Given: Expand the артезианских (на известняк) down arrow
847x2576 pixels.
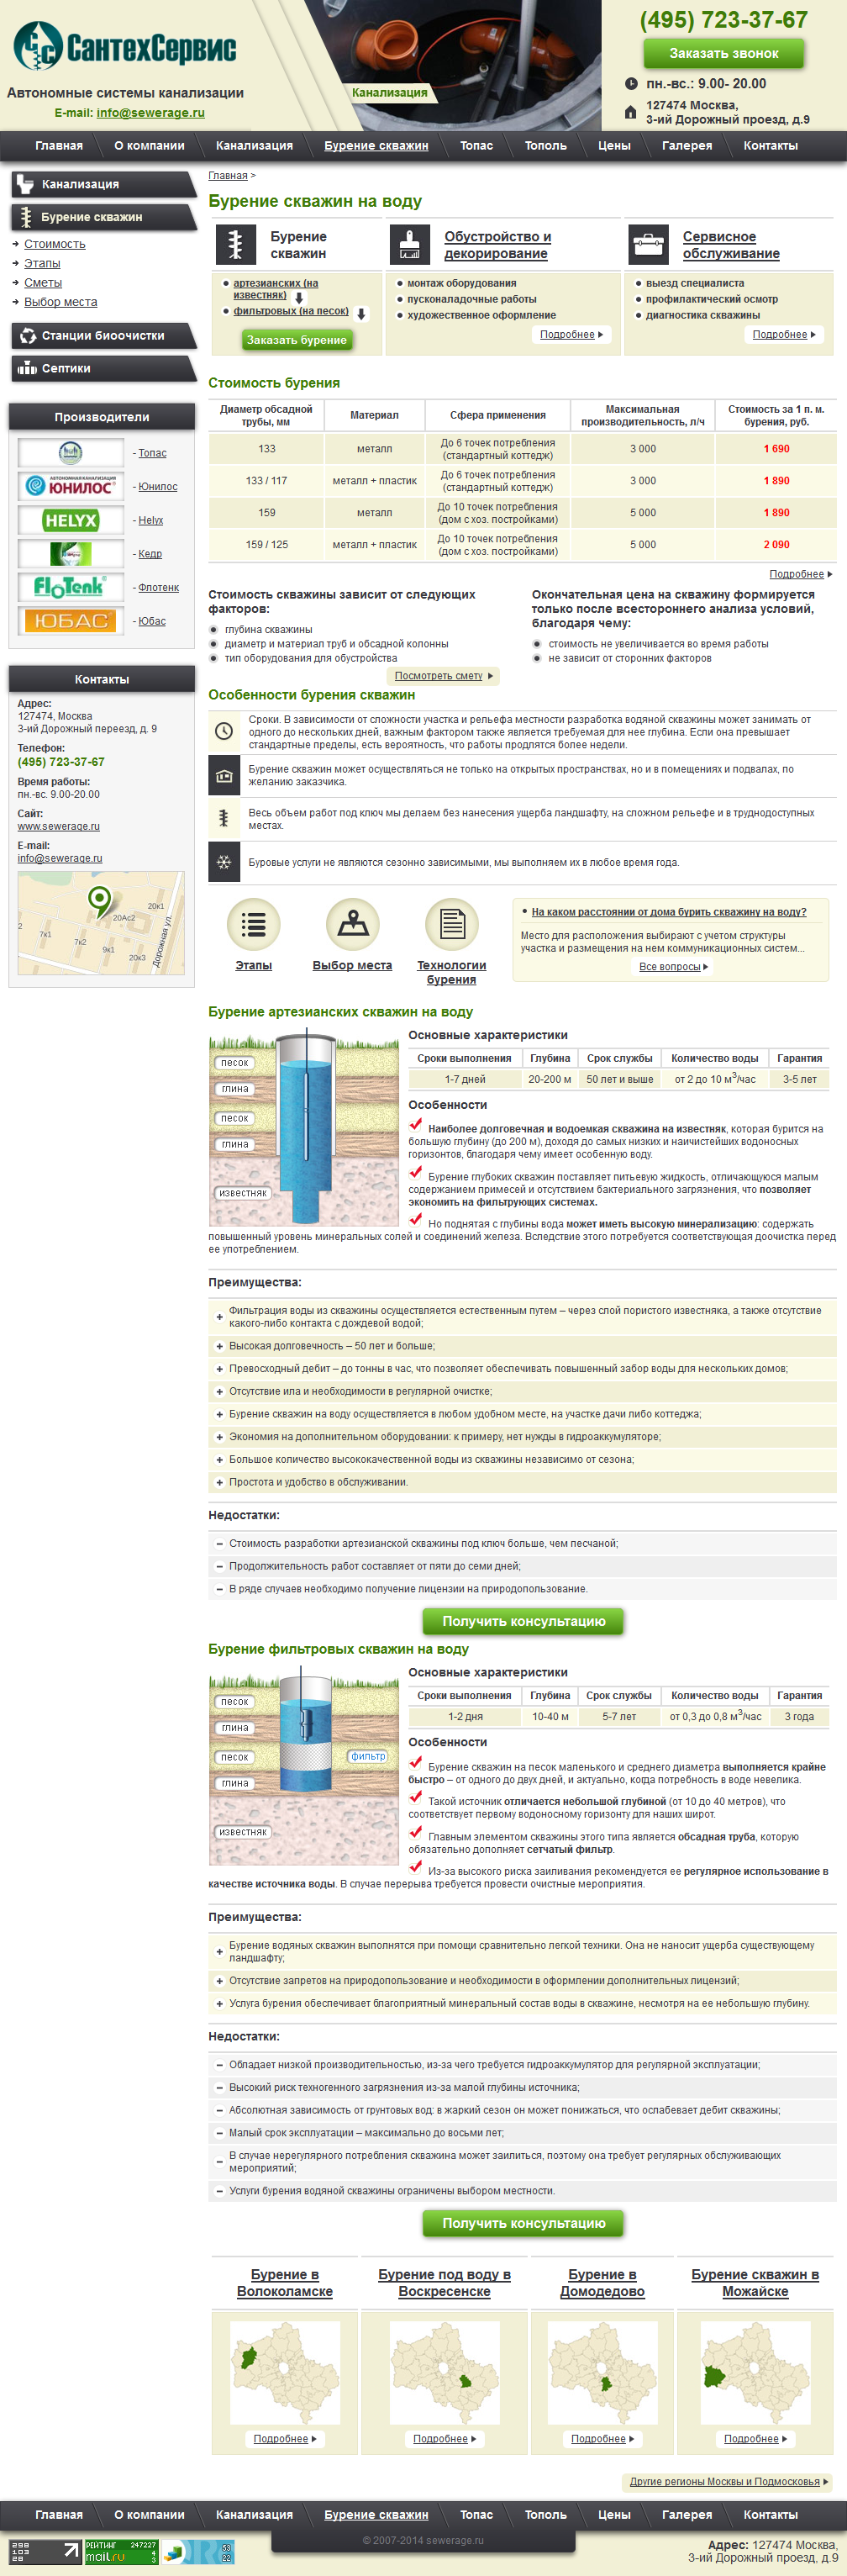Looking at the screenshot, I should 299,298.
